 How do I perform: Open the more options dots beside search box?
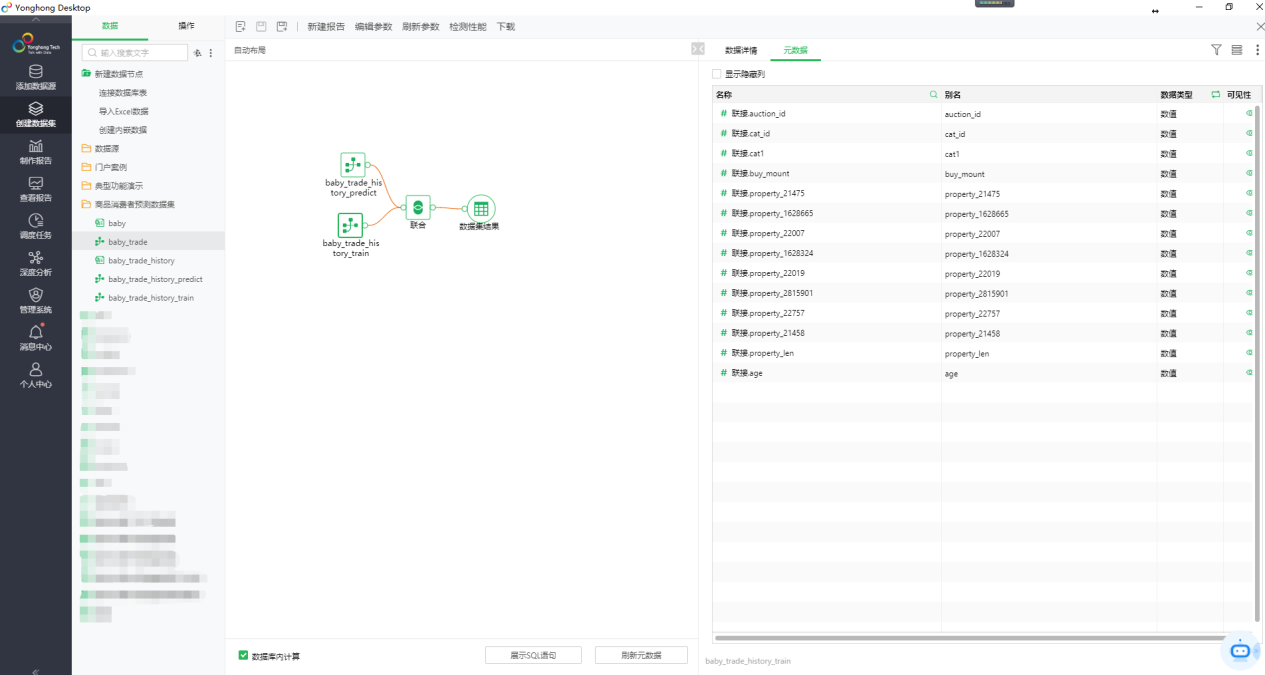(x=211, y=53)
